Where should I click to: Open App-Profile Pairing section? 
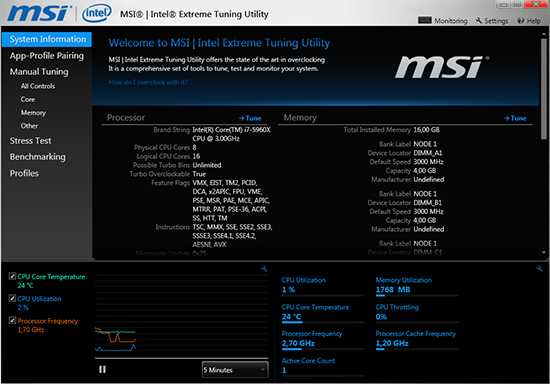click(x=47, y=56)
